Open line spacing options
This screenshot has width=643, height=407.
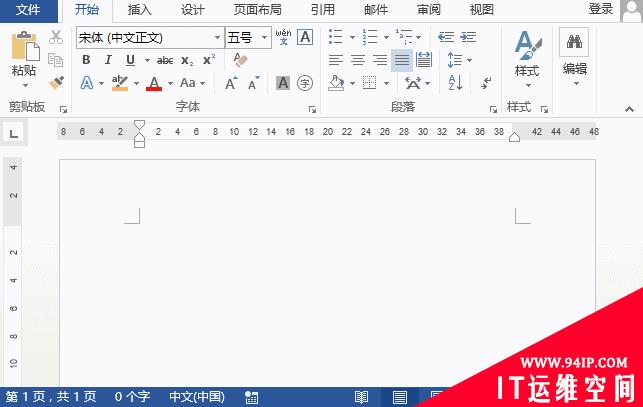pyautogui.click(x=459, y=60)
